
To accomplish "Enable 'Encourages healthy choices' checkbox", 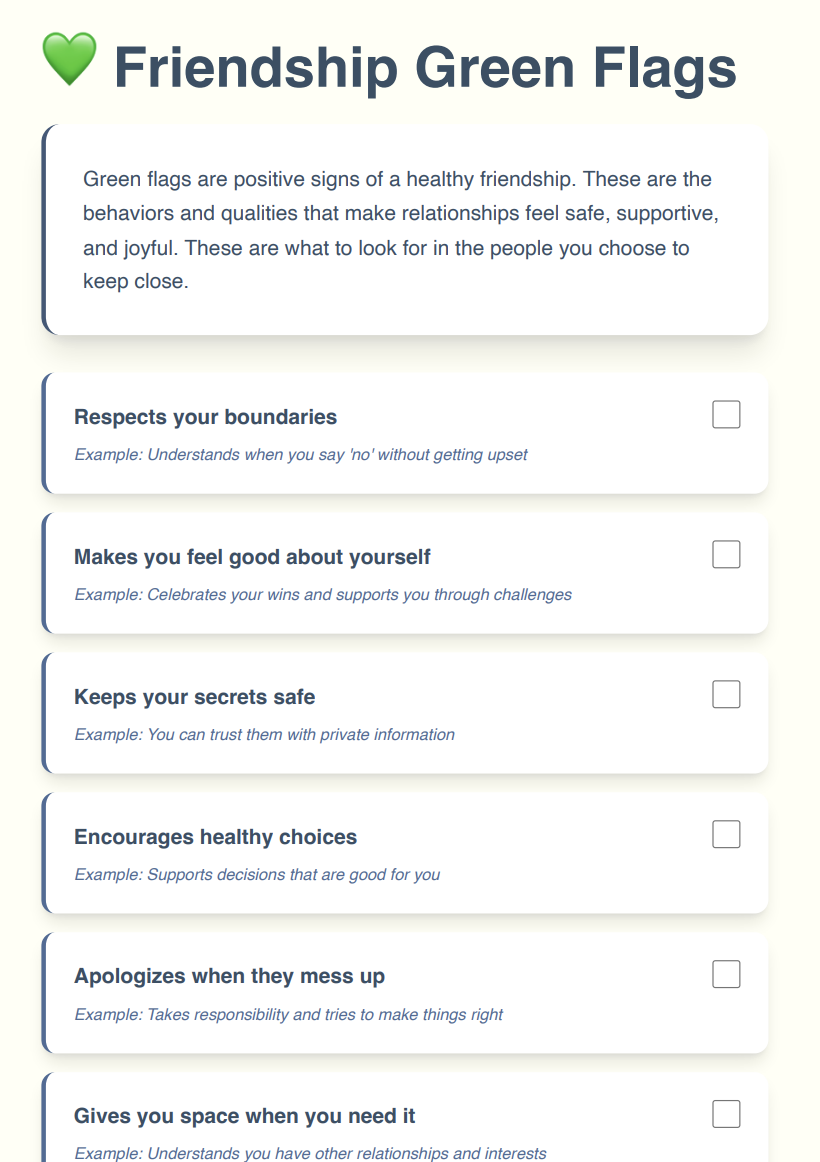I will [726, 834].
